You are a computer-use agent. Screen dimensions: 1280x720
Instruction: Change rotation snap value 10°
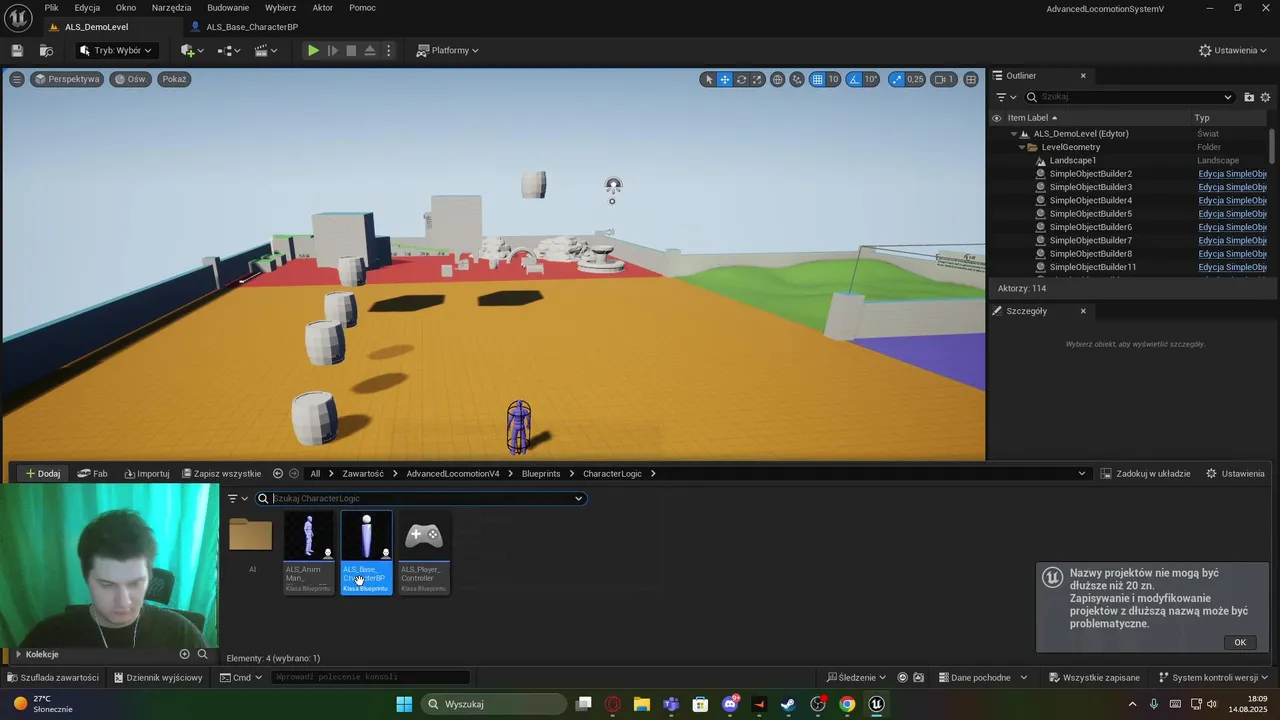(871, 79)
